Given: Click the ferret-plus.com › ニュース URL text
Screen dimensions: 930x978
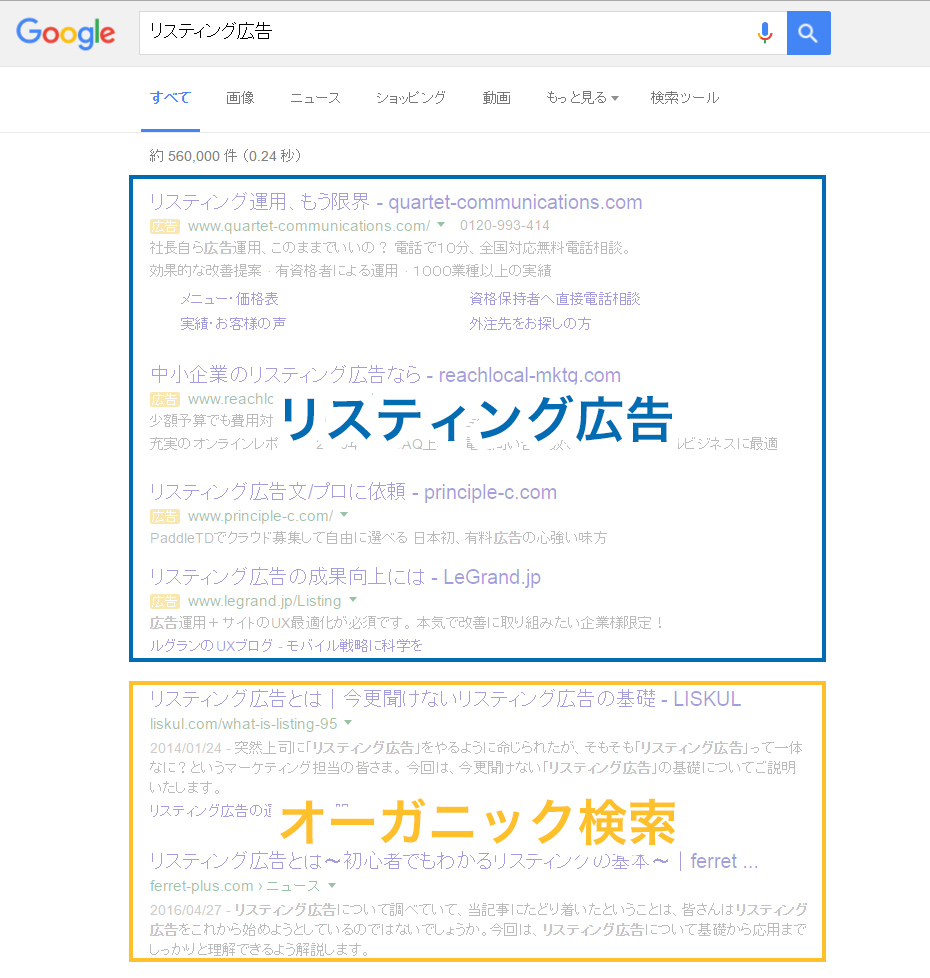Looking at the screenshot, I should click(x=235, y=886).
